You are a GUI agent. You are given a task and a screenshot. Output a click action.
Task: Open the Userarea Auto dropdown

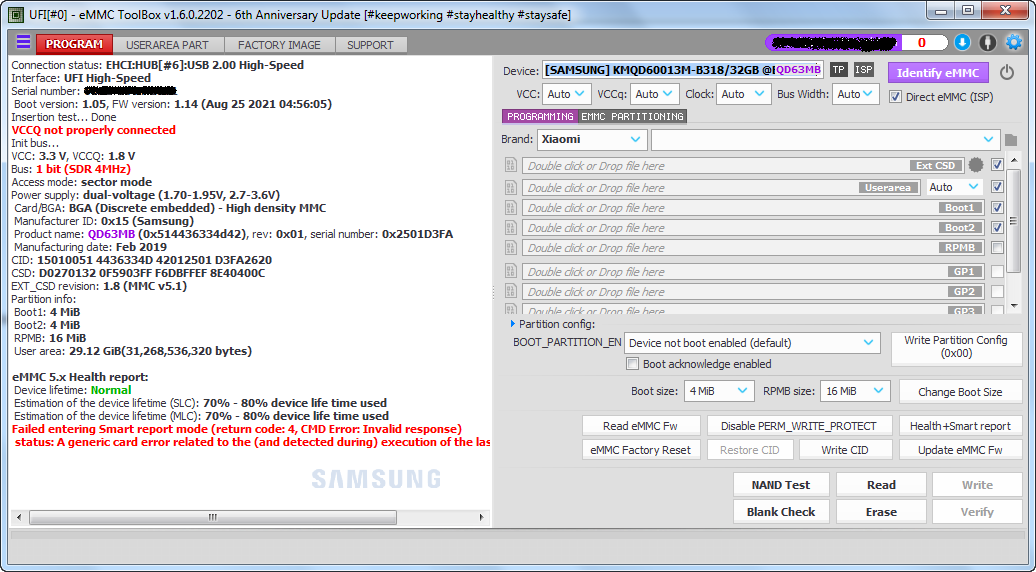coord(954,187)
